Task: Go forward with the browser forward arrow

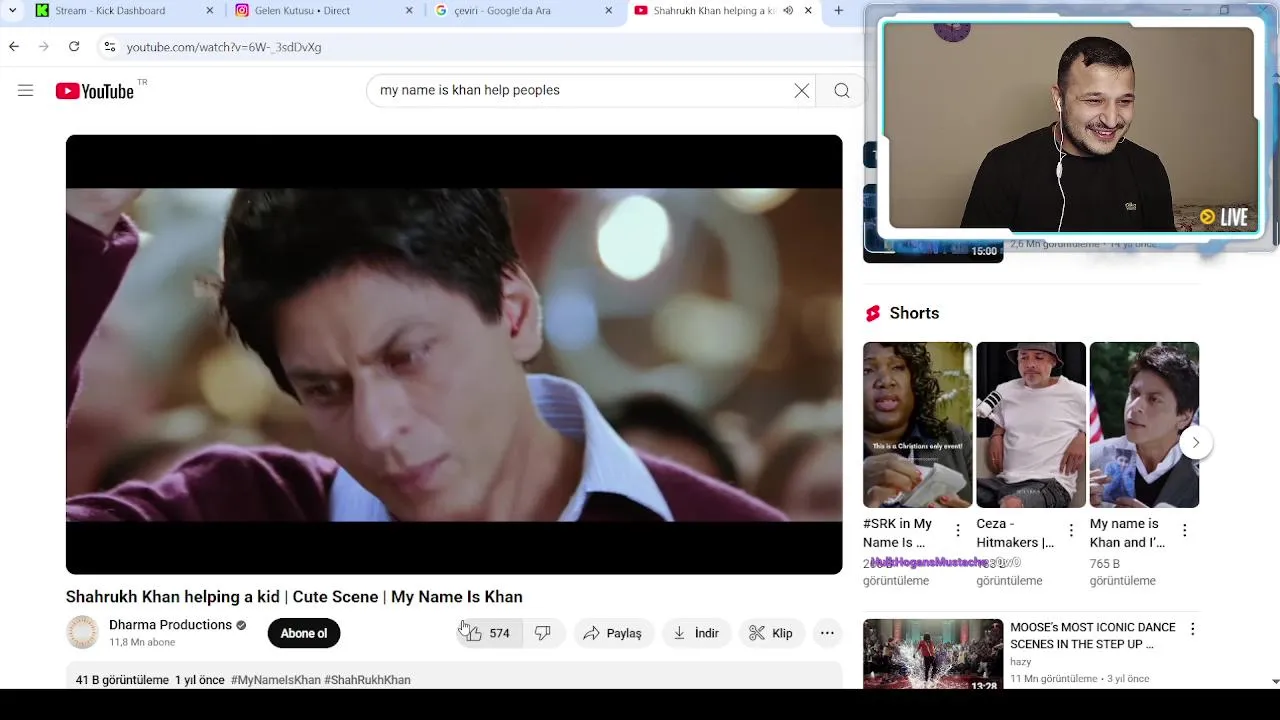Action: [44, 47]
